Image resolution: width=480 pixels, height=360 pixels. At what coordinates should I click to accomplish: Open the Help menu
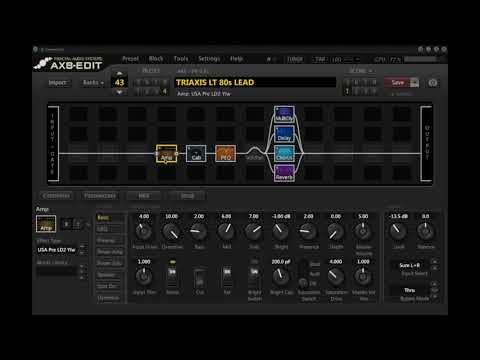pyautogui.click(x=236, y=59)
